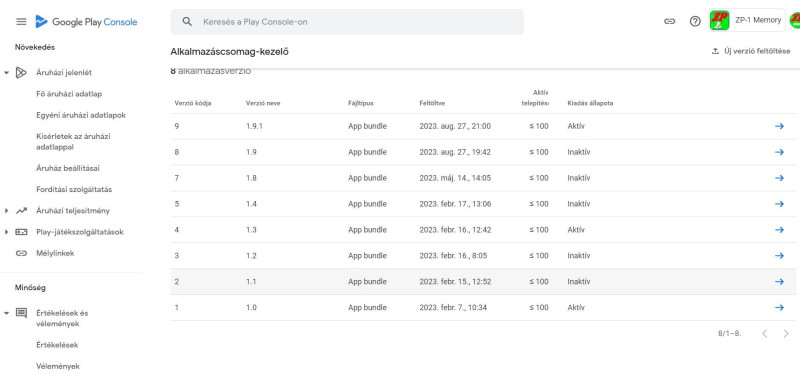Expand the Áruházi teljesítmény section
The height and width of the screenshot is (376, 800).
click(7, 211)
